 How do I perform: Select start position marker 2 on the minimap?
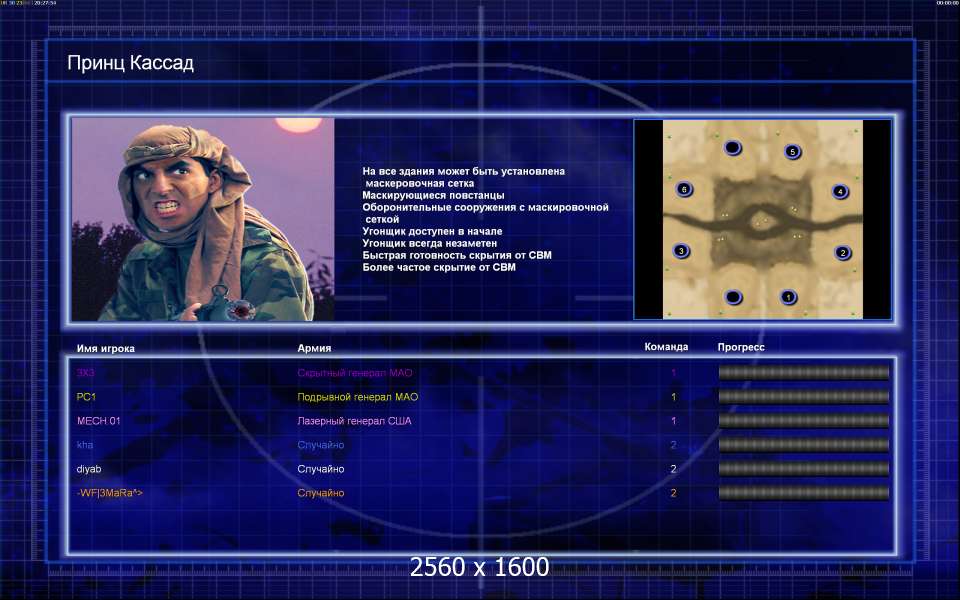tap(843, 253)
